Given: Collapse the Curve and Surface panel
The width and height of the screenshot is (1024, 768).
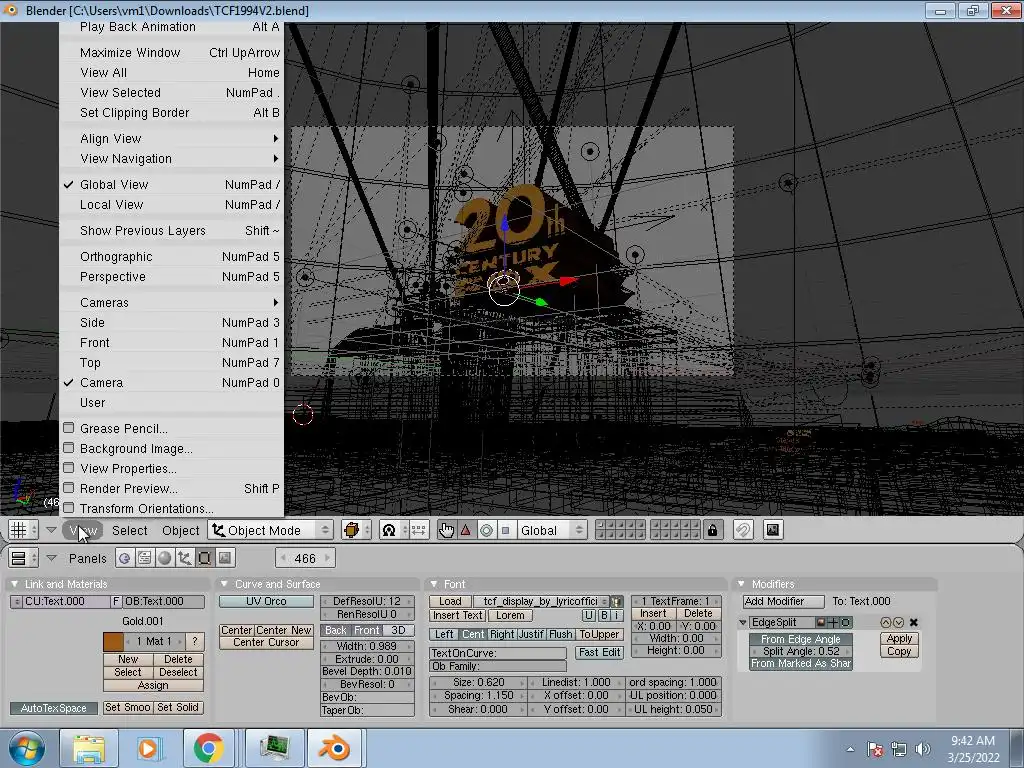Looking at the screenshot, I should click(225, 584).
